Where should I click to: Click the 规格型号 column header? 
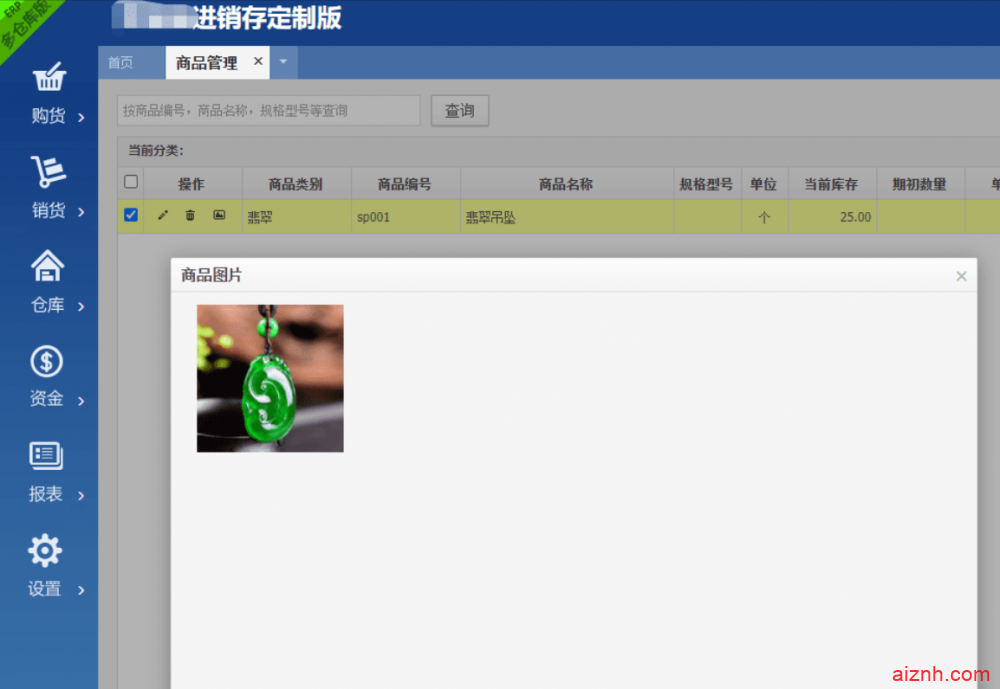coord(706,184)
